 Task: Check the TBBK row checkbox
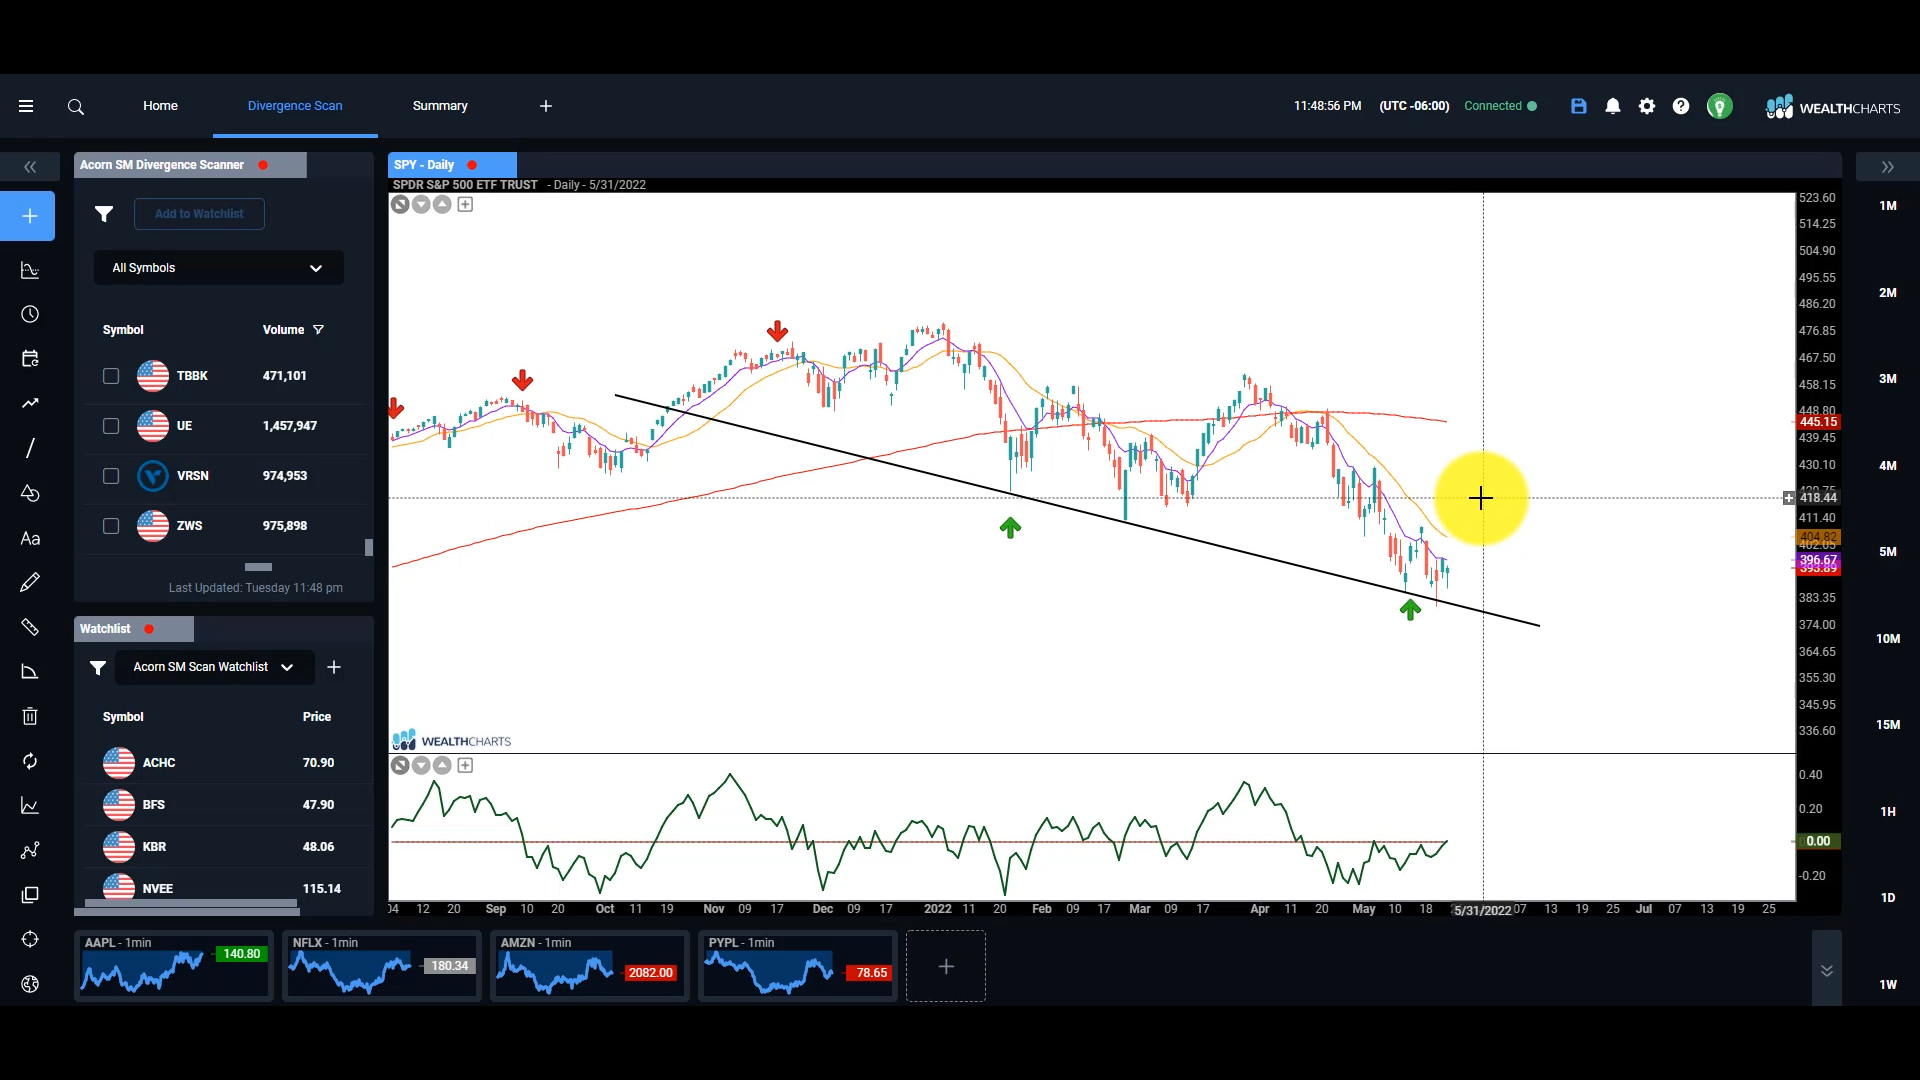coord(111,376)
